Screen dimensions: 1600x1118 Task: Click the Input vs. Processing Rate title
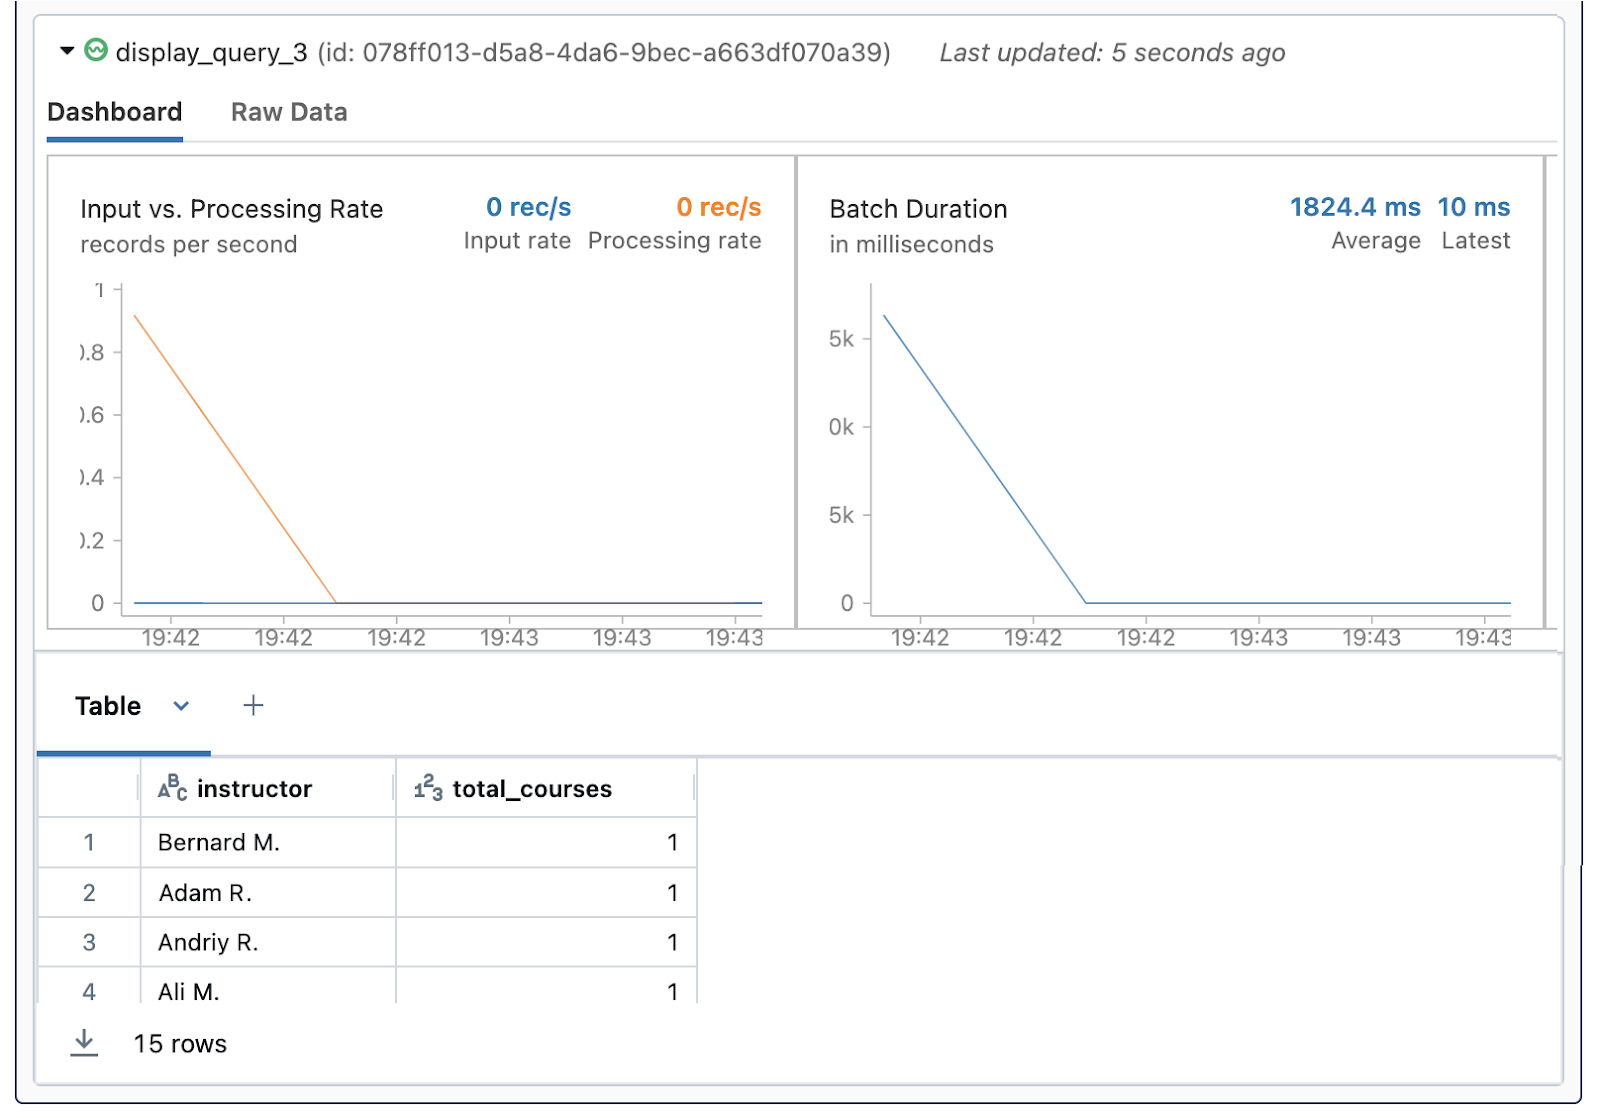point(231,209)
